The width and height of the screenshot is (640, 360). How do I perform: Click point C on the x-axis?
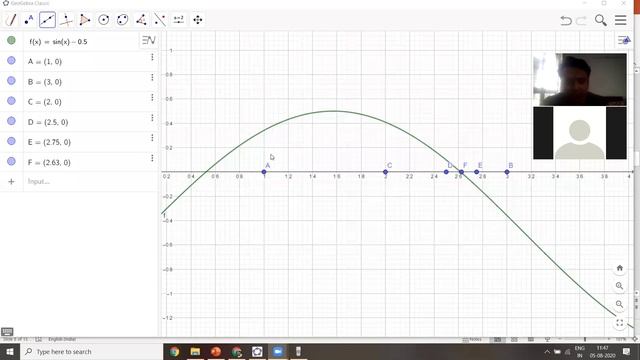coord(385,172)
